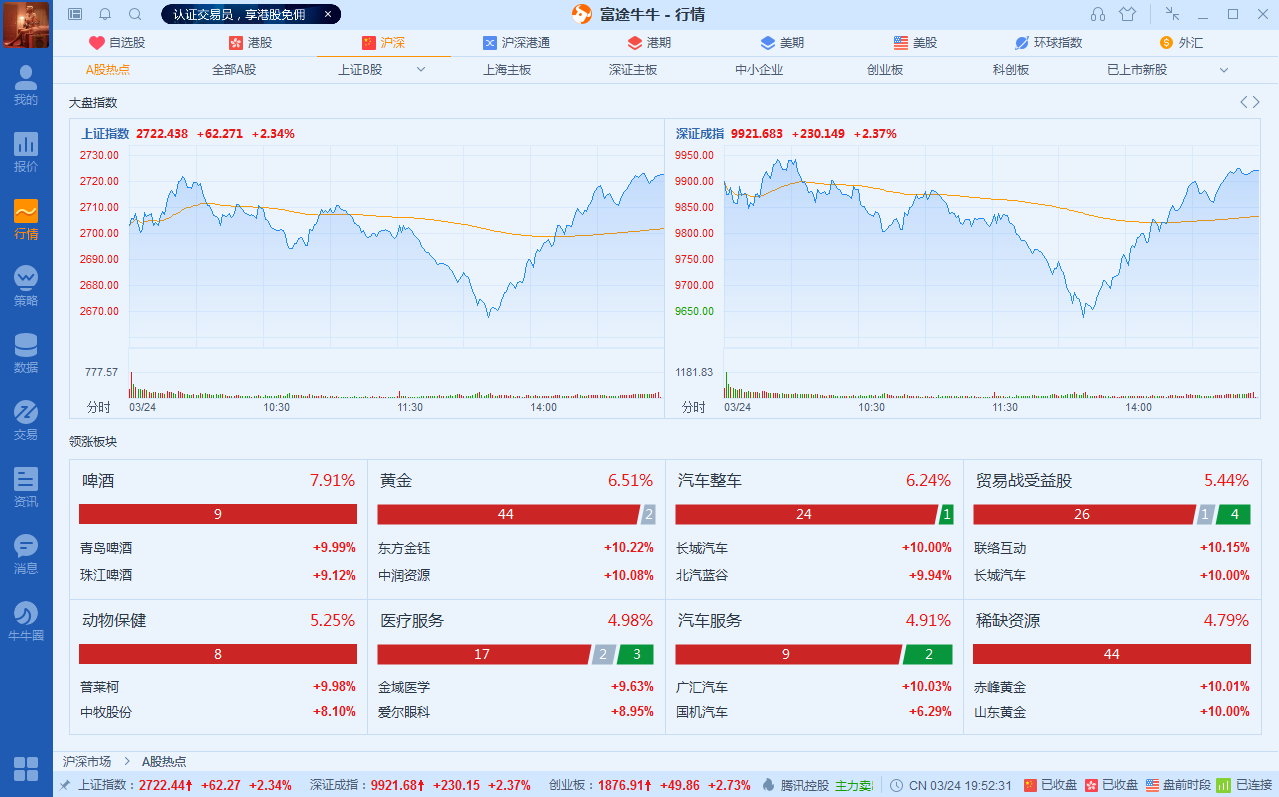Select the A股热点 sub-tab
Image resolution: width=1279 pixels, height=797 pixels.
(107, 70)
